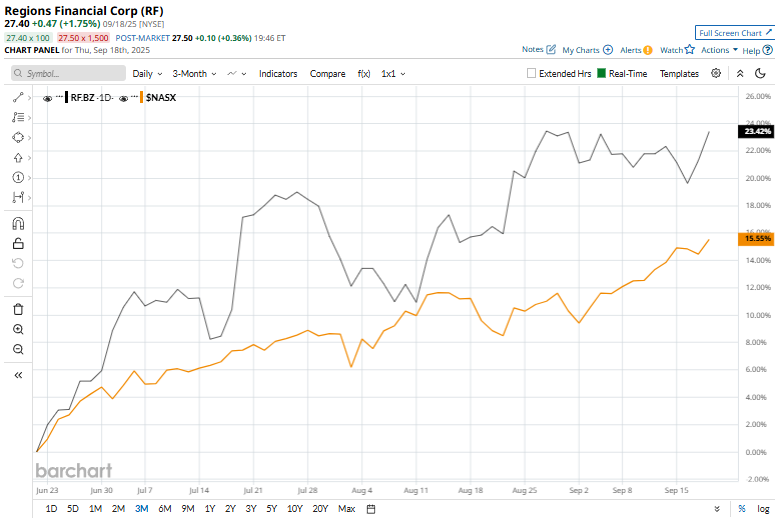Select the 20Y time range

click(x=320, y=509)
